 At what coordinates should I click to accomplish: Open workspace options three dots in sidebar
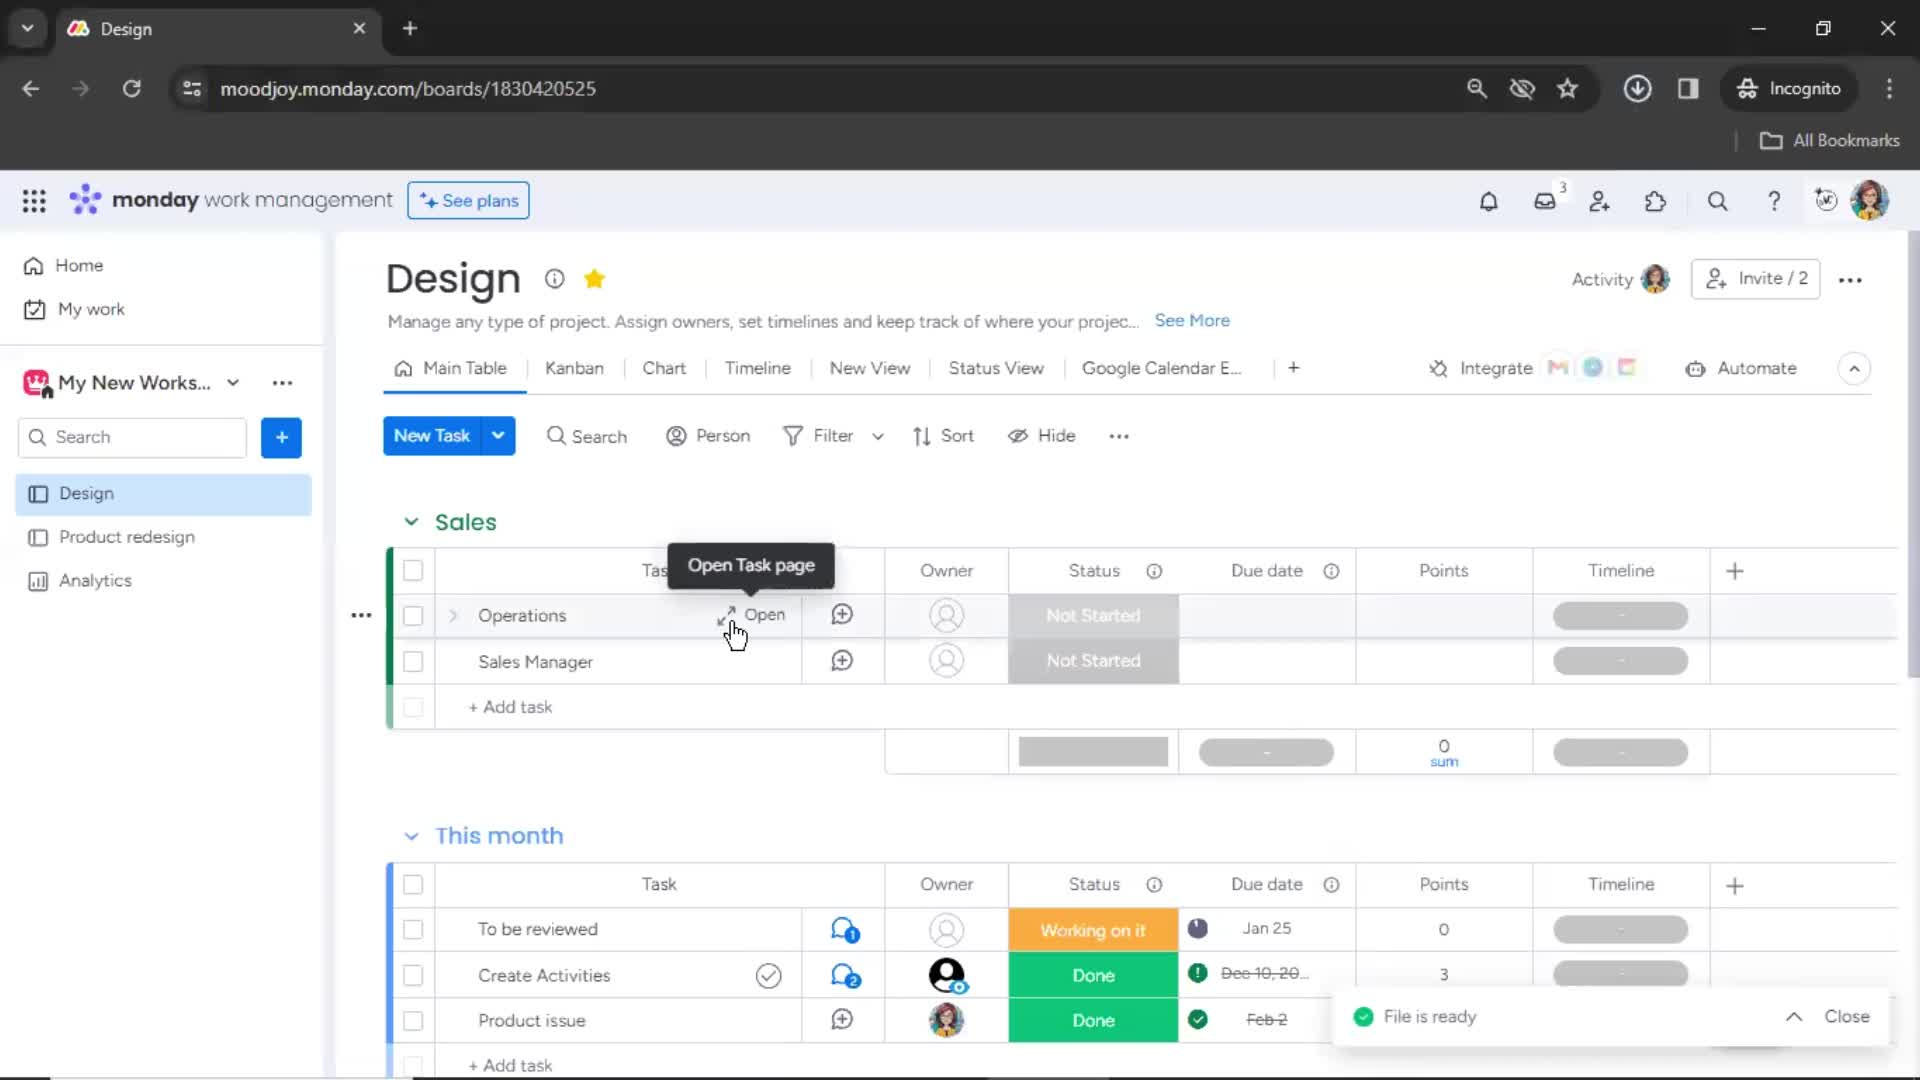[283, 383]
